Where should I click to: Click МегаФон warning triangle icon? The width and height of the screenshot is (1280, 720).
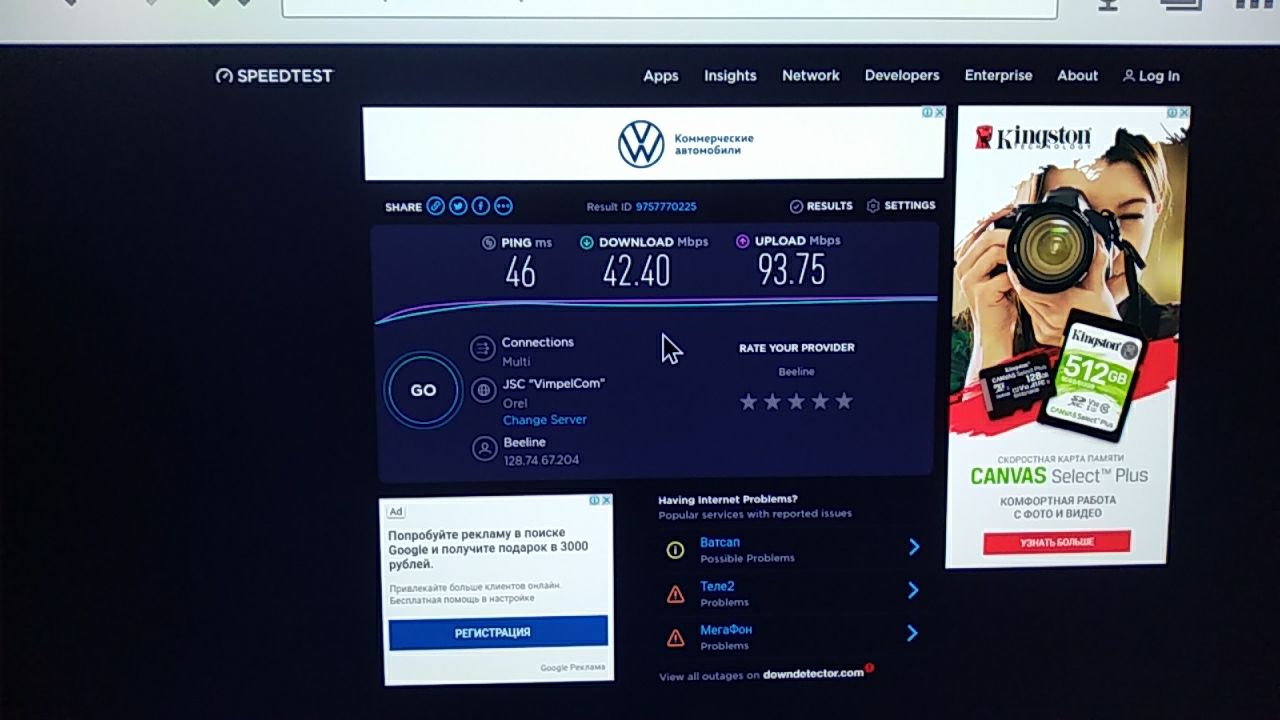point(675,637)
